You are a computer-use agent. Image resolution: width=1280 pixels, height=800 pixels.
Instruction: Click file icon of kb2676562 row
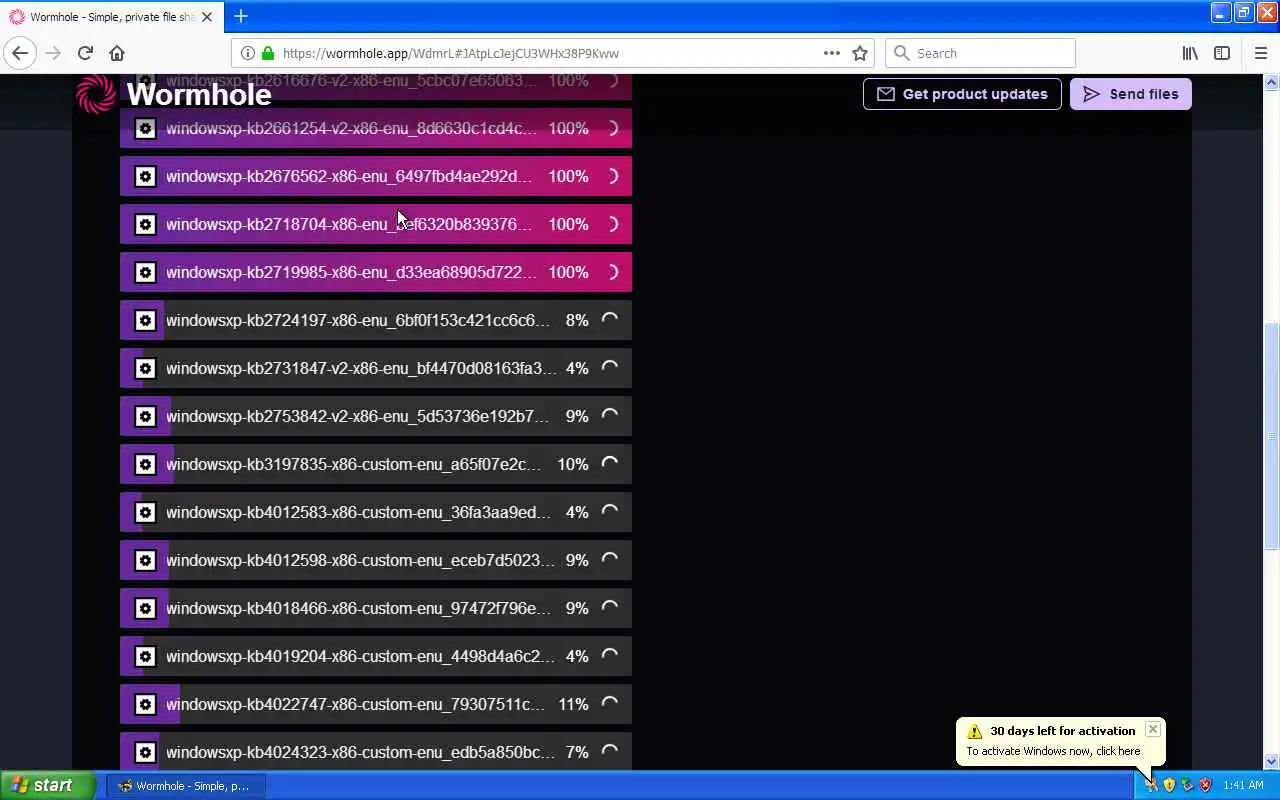click(145, 176)
